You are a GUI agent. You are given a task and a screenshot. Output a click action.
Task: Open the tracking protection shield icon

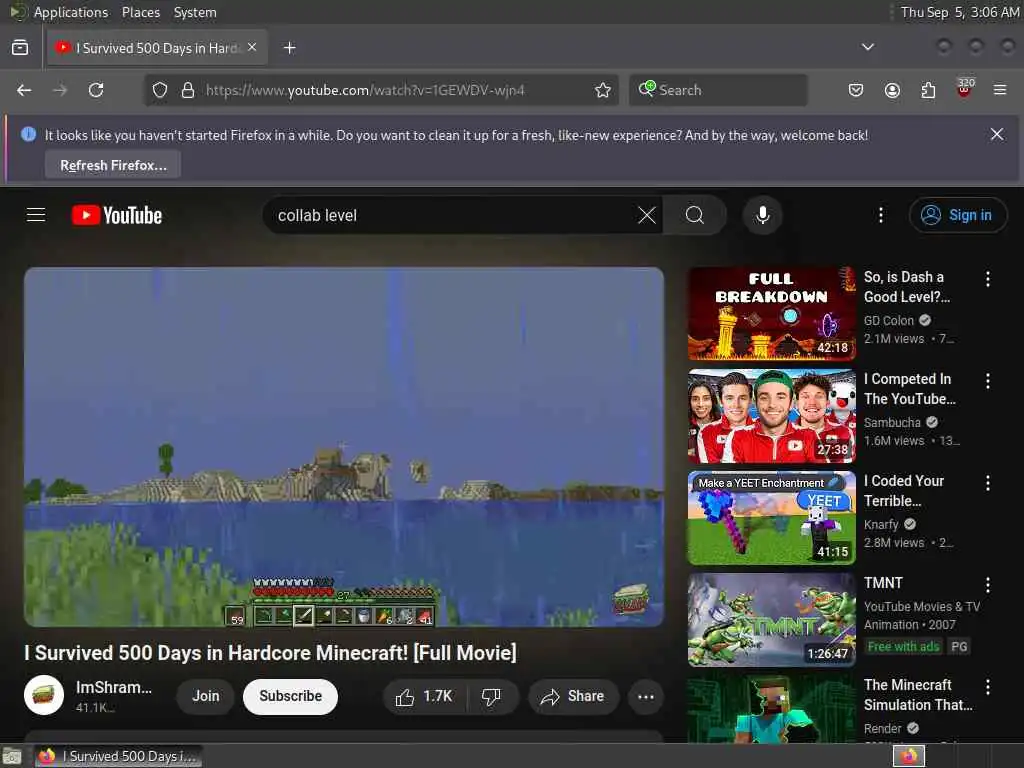tap(160, 90)
